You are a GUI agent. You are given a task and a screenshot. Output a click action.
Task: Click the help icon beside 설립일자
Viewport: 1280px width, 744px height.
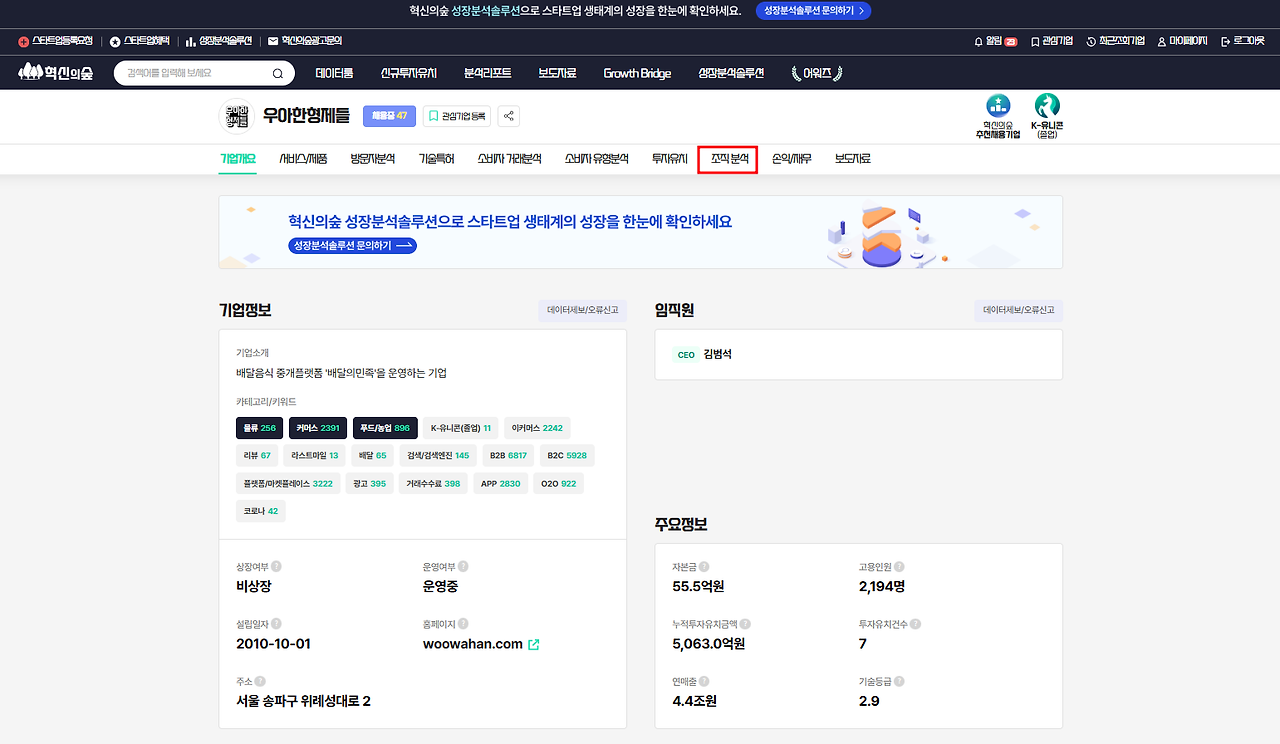point(276,624)
